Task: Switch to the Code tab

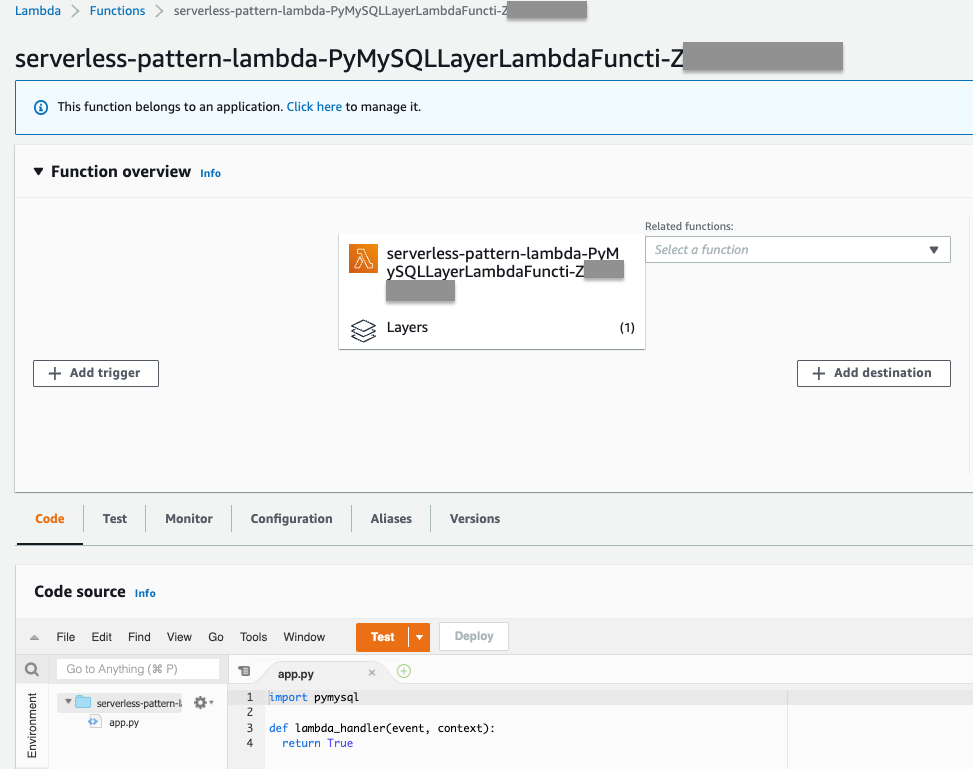Action: tap(50, 519)
